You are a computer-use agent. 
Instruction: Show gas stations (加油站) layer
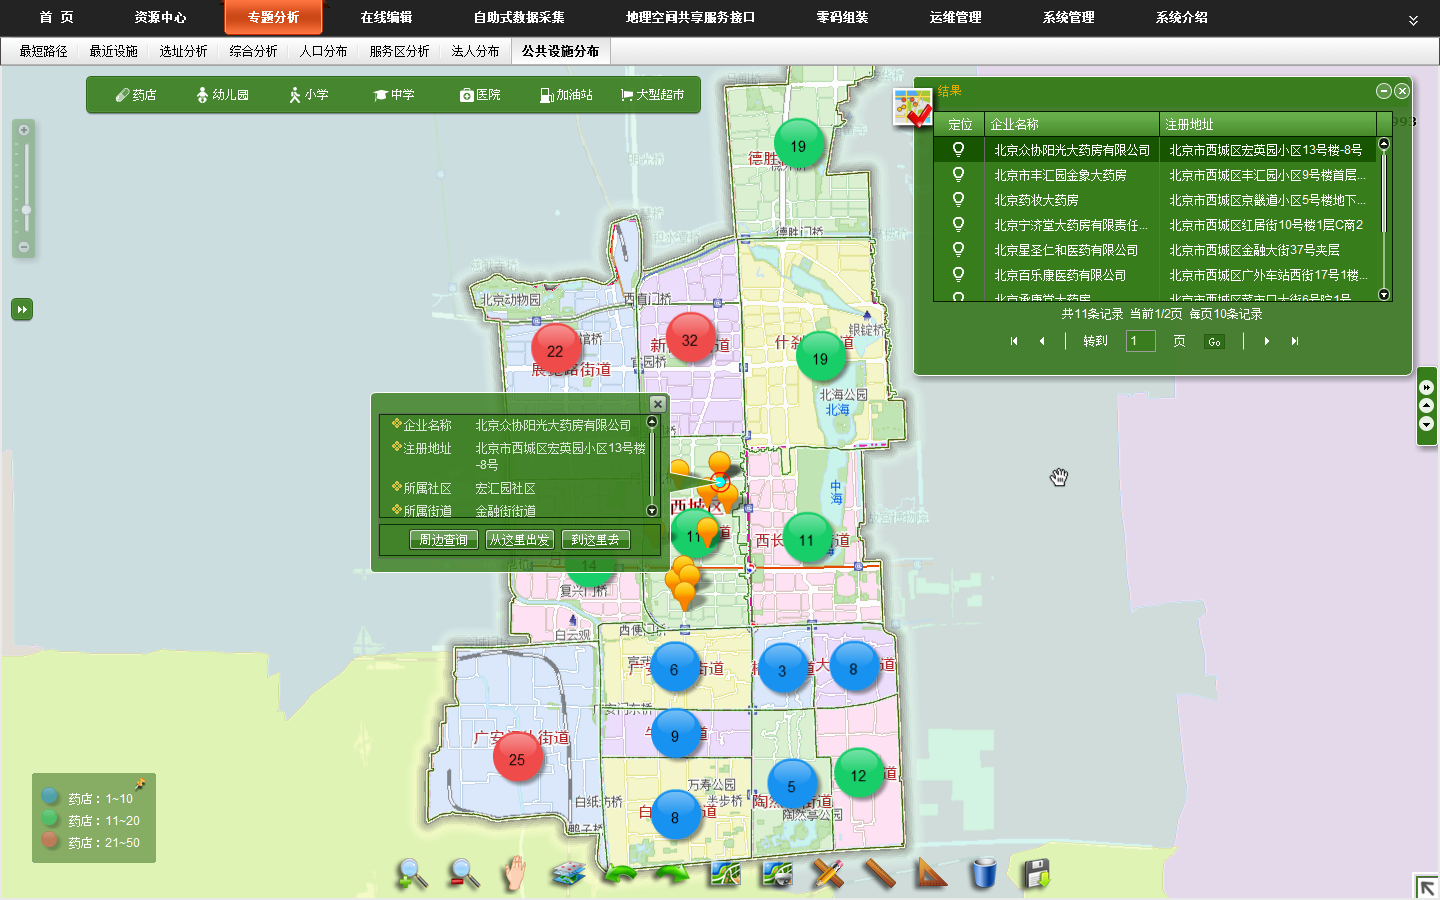pyautogui.click(x=566, y=95)
